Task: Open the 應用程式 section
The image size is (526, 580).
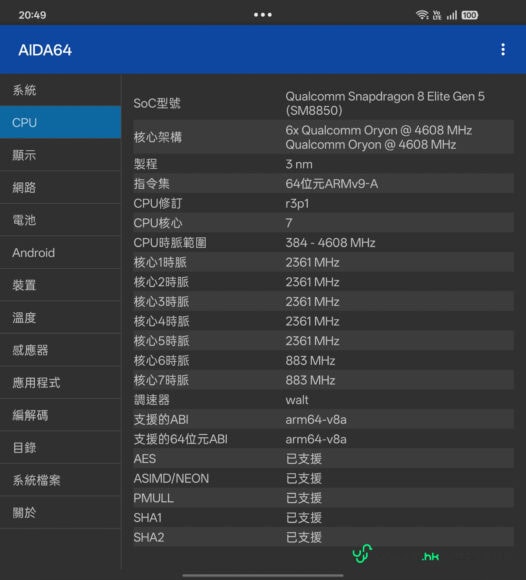Action: point(60,383)
